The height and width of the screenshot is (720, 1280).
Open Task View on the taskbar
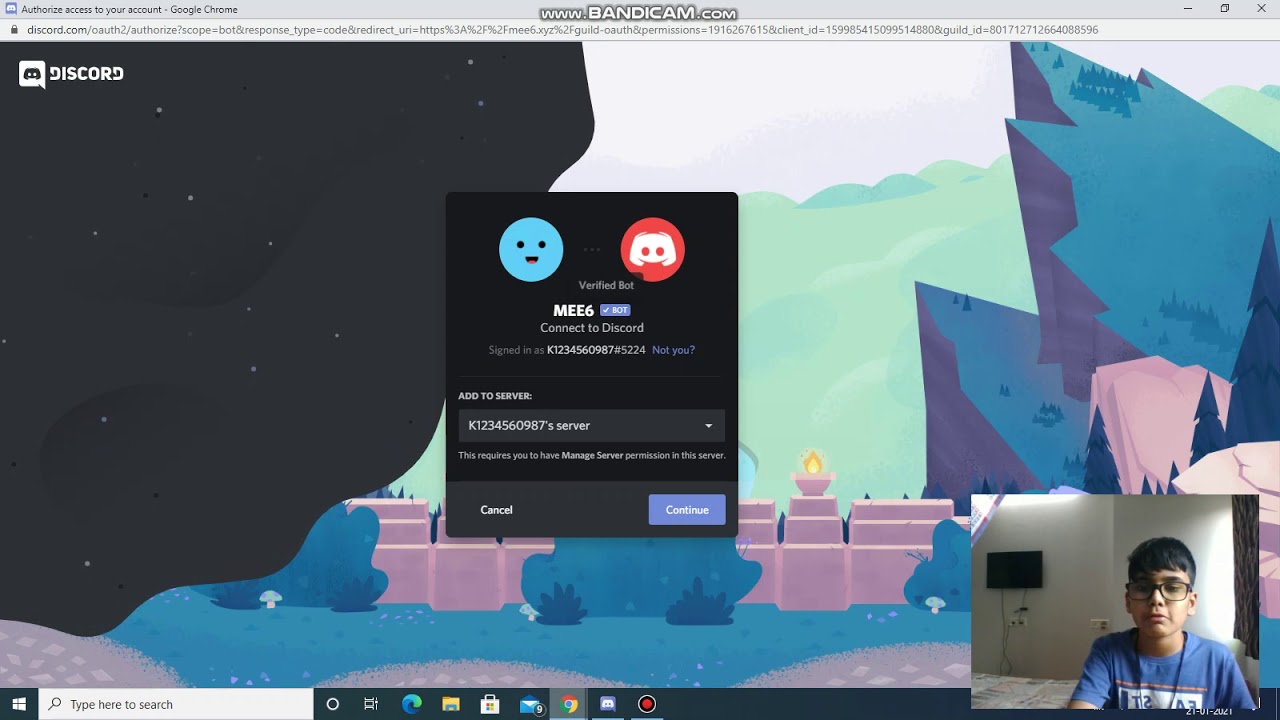[371, 704]
